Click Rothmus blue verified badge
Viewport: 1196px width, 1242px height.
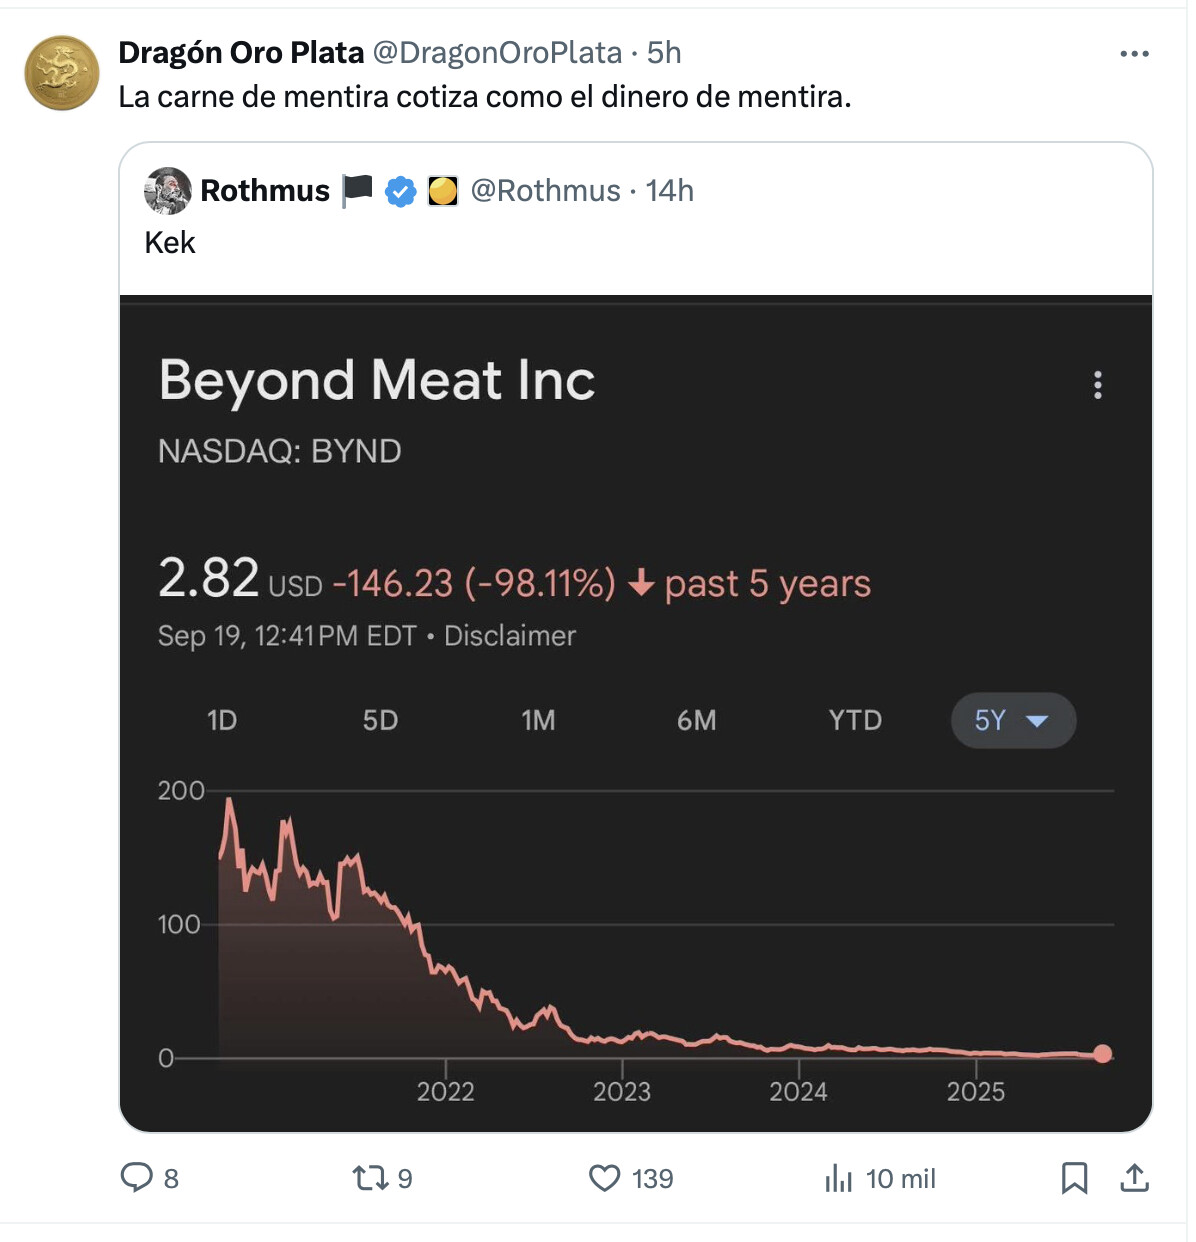tap(401, 191)
